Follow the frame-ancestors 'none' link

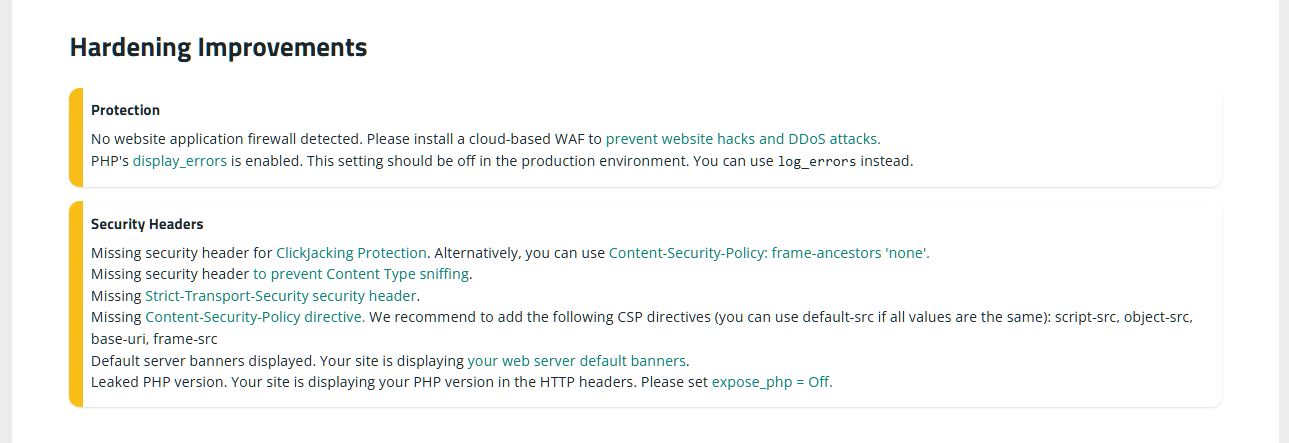768,253
